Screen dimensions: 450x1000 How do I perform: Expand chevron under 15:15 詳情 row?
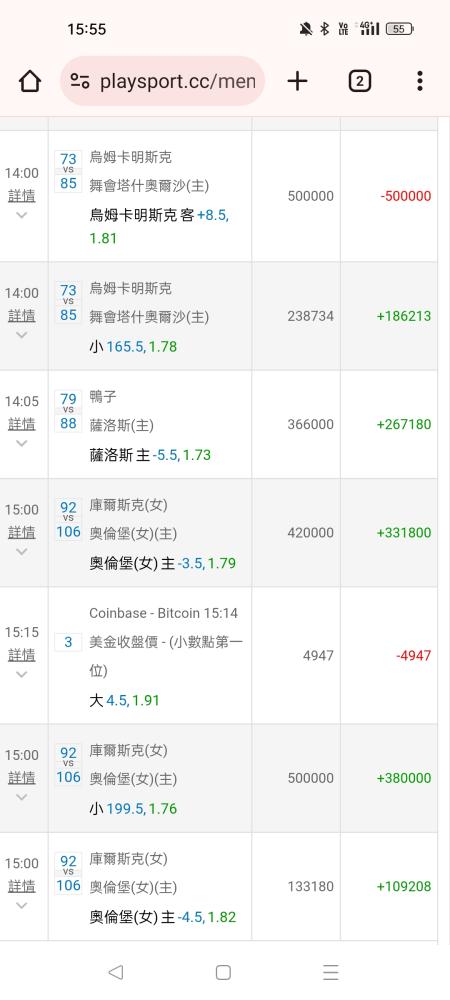(x=22, y=674)
